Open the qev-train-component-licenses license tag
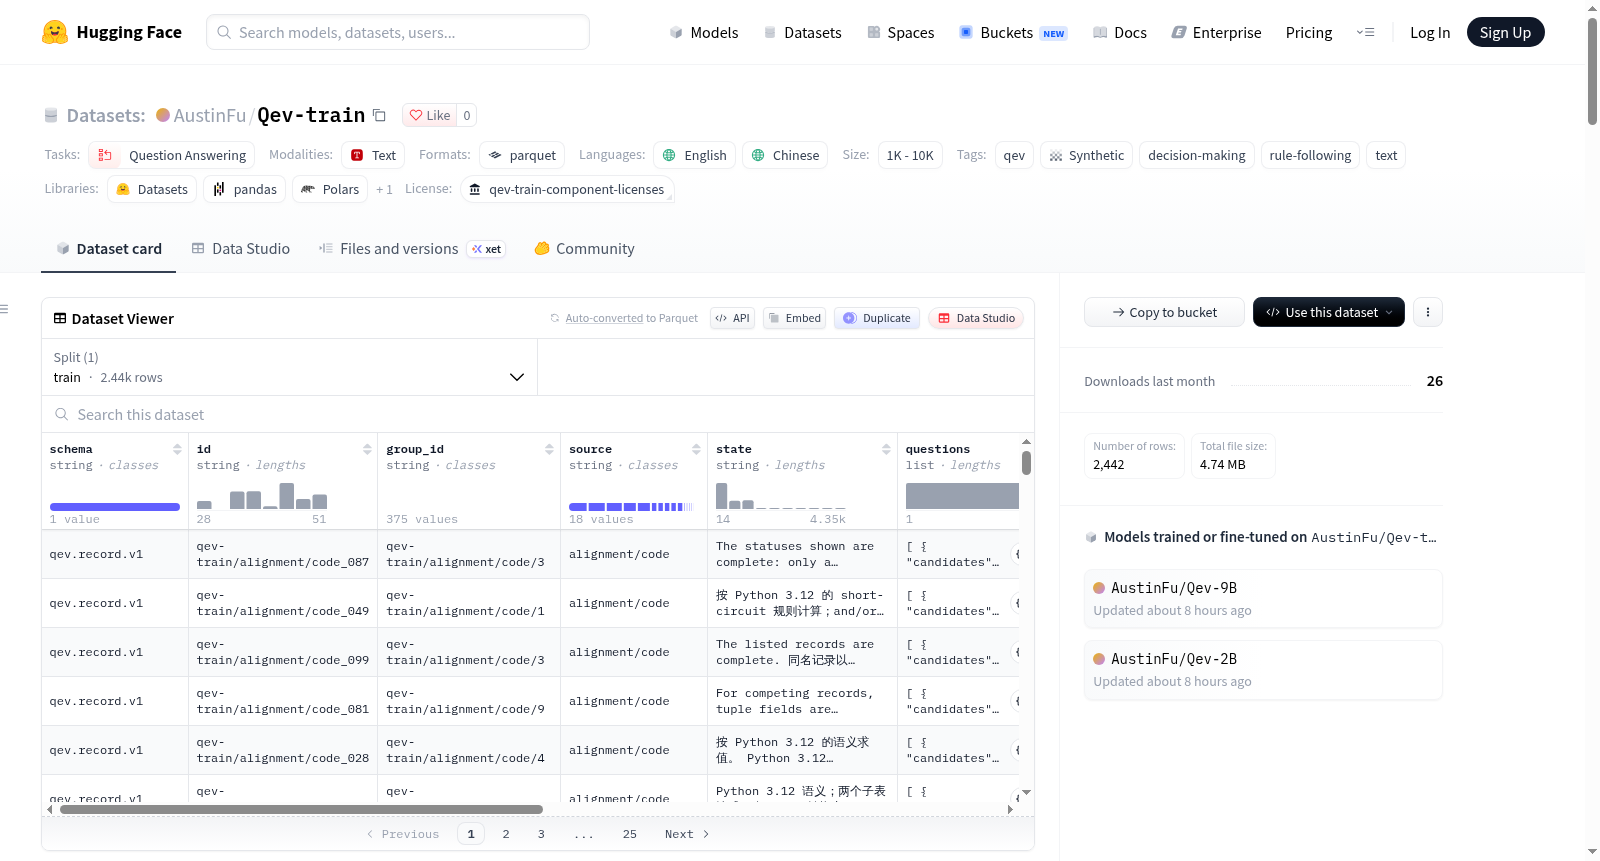The height and width of the screenshot is (861, 1600). point(567,189)
